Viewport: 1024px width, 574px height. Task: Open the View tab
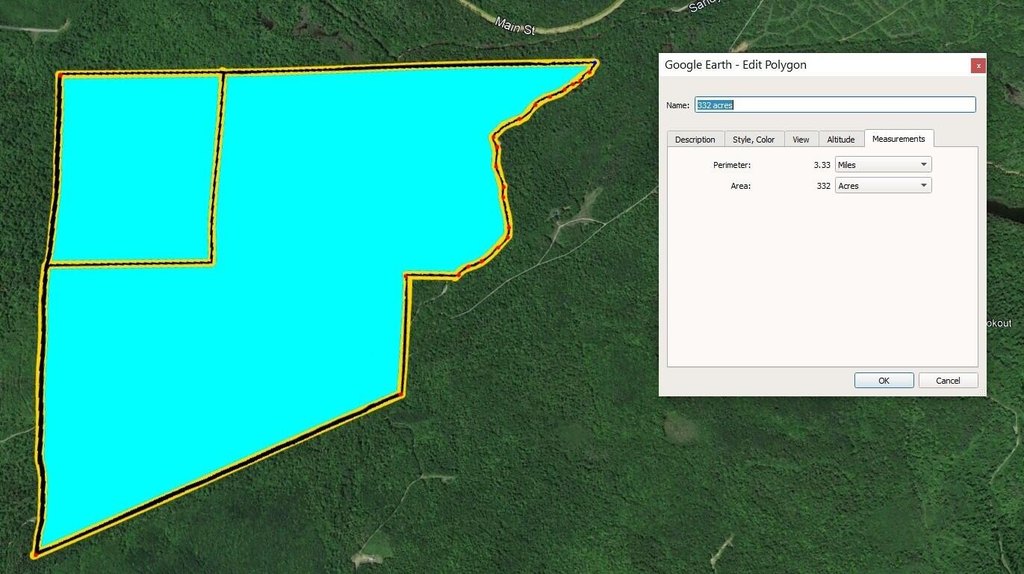pos(800,139)
